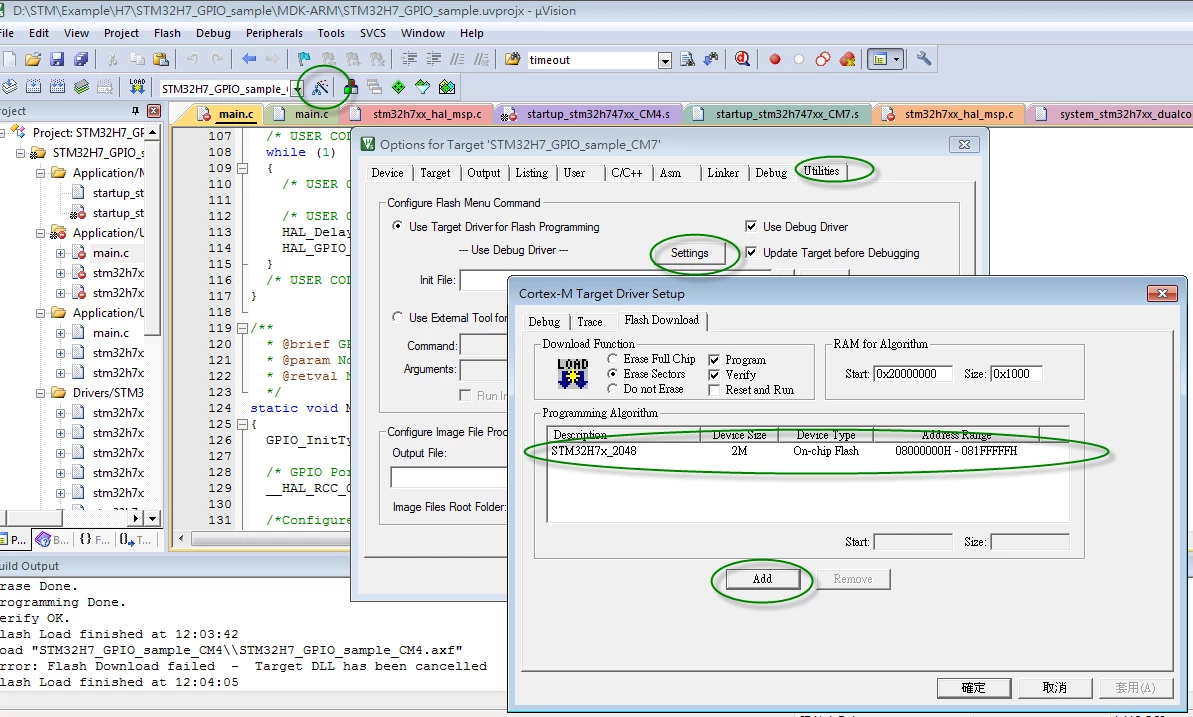Select STM32H7x_2048 algorithm row
This screenshot has width=1193, height=717.
[808, 451]
